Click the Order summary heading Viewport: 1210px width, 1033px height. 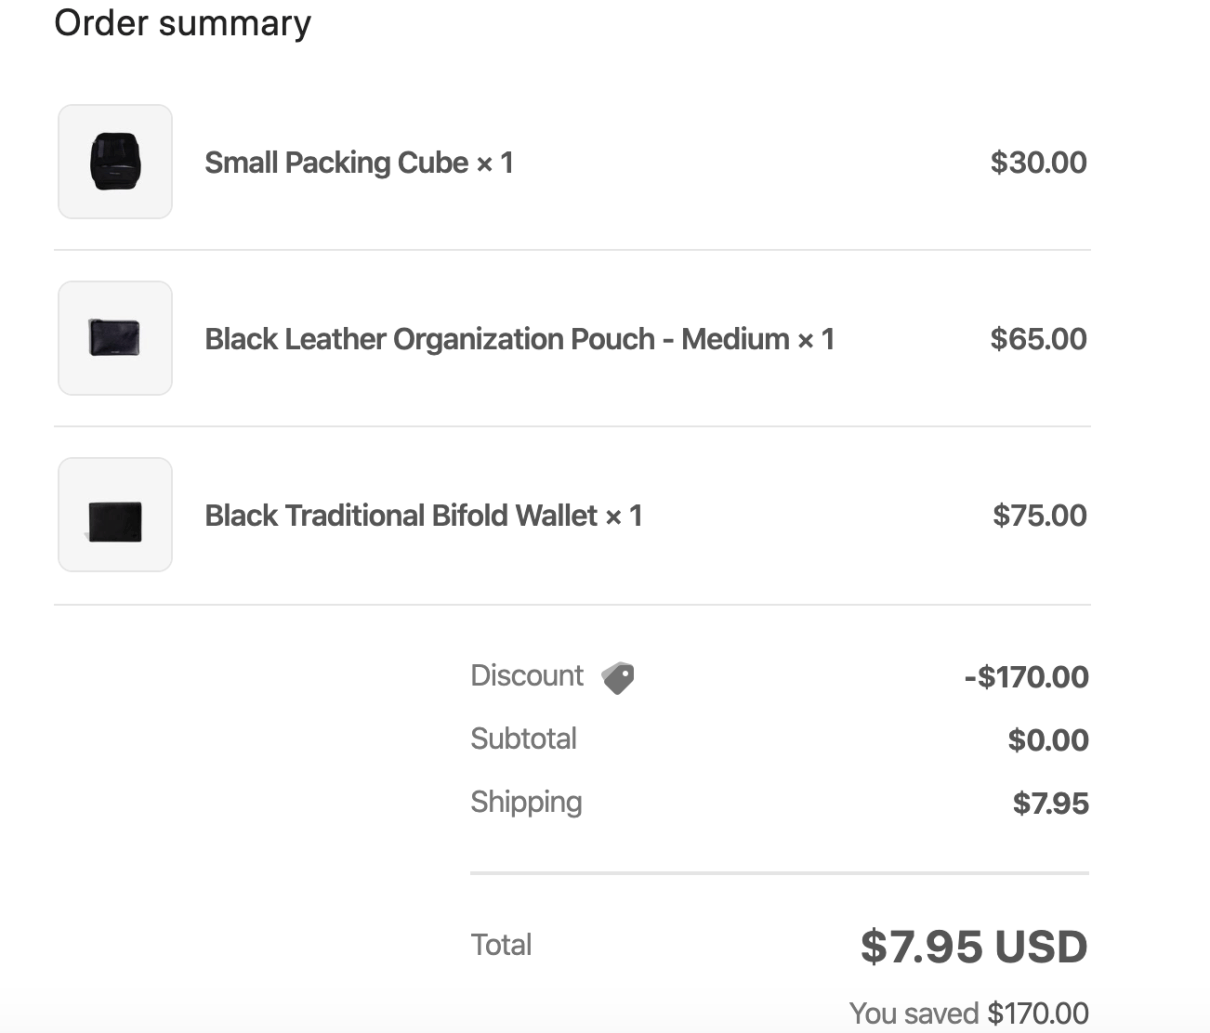pyautogui.click(x=183, y=23)
